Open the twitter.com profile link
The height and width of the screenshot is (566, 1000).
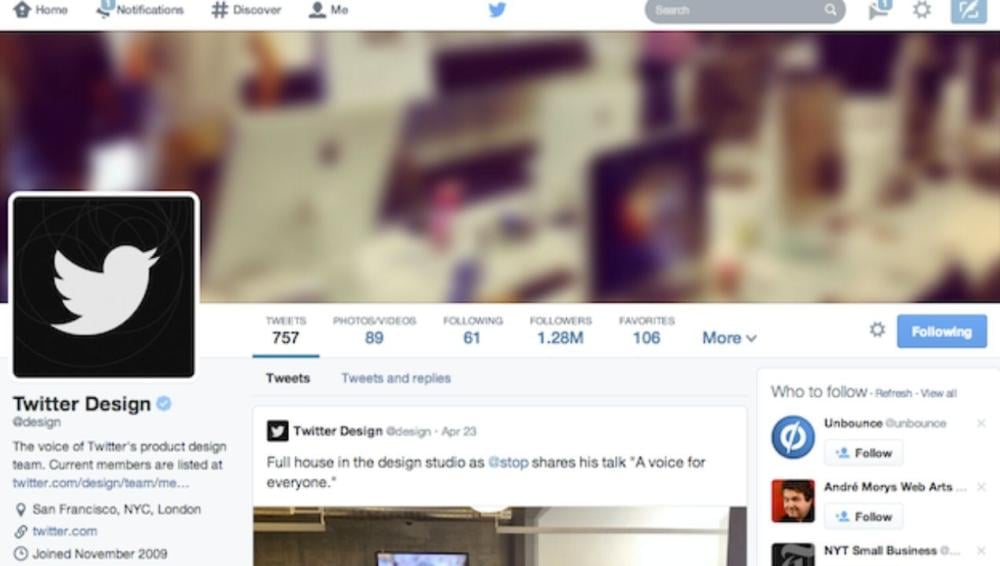pyautogui.click(x=65, y=531)
